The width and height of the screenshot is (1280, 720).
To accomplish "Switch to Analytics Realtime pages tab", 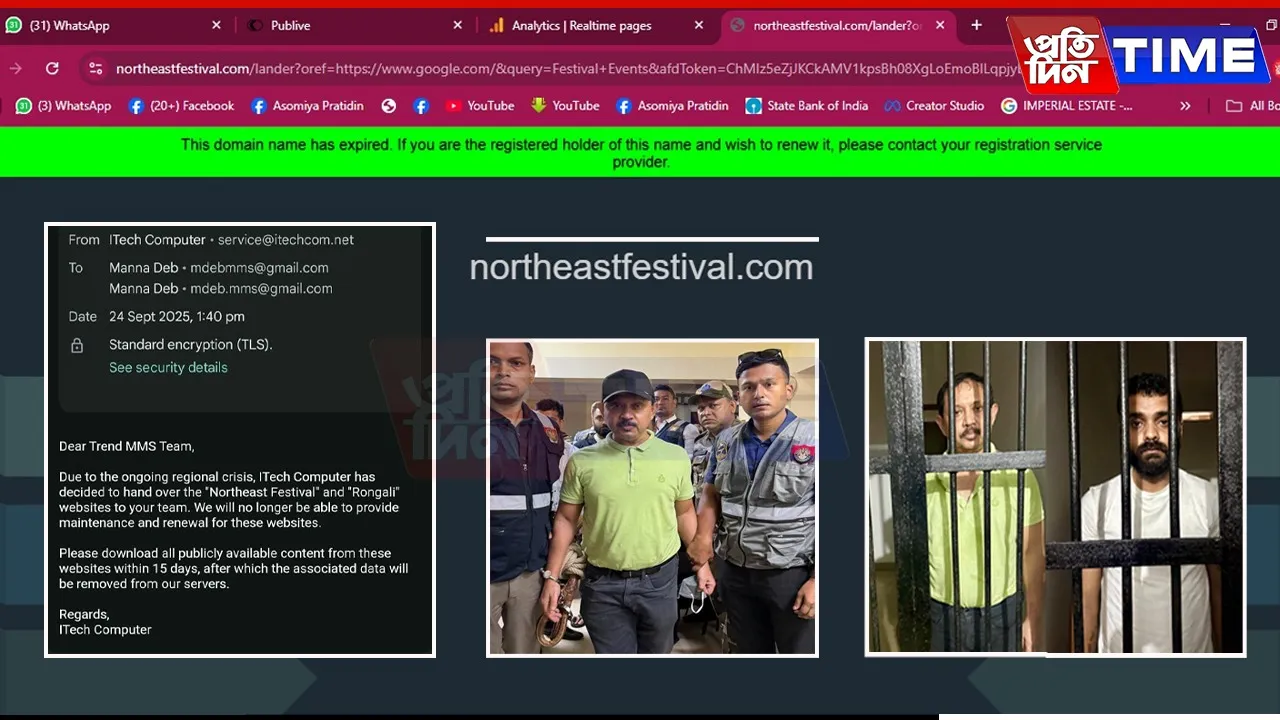I will 580,25.
